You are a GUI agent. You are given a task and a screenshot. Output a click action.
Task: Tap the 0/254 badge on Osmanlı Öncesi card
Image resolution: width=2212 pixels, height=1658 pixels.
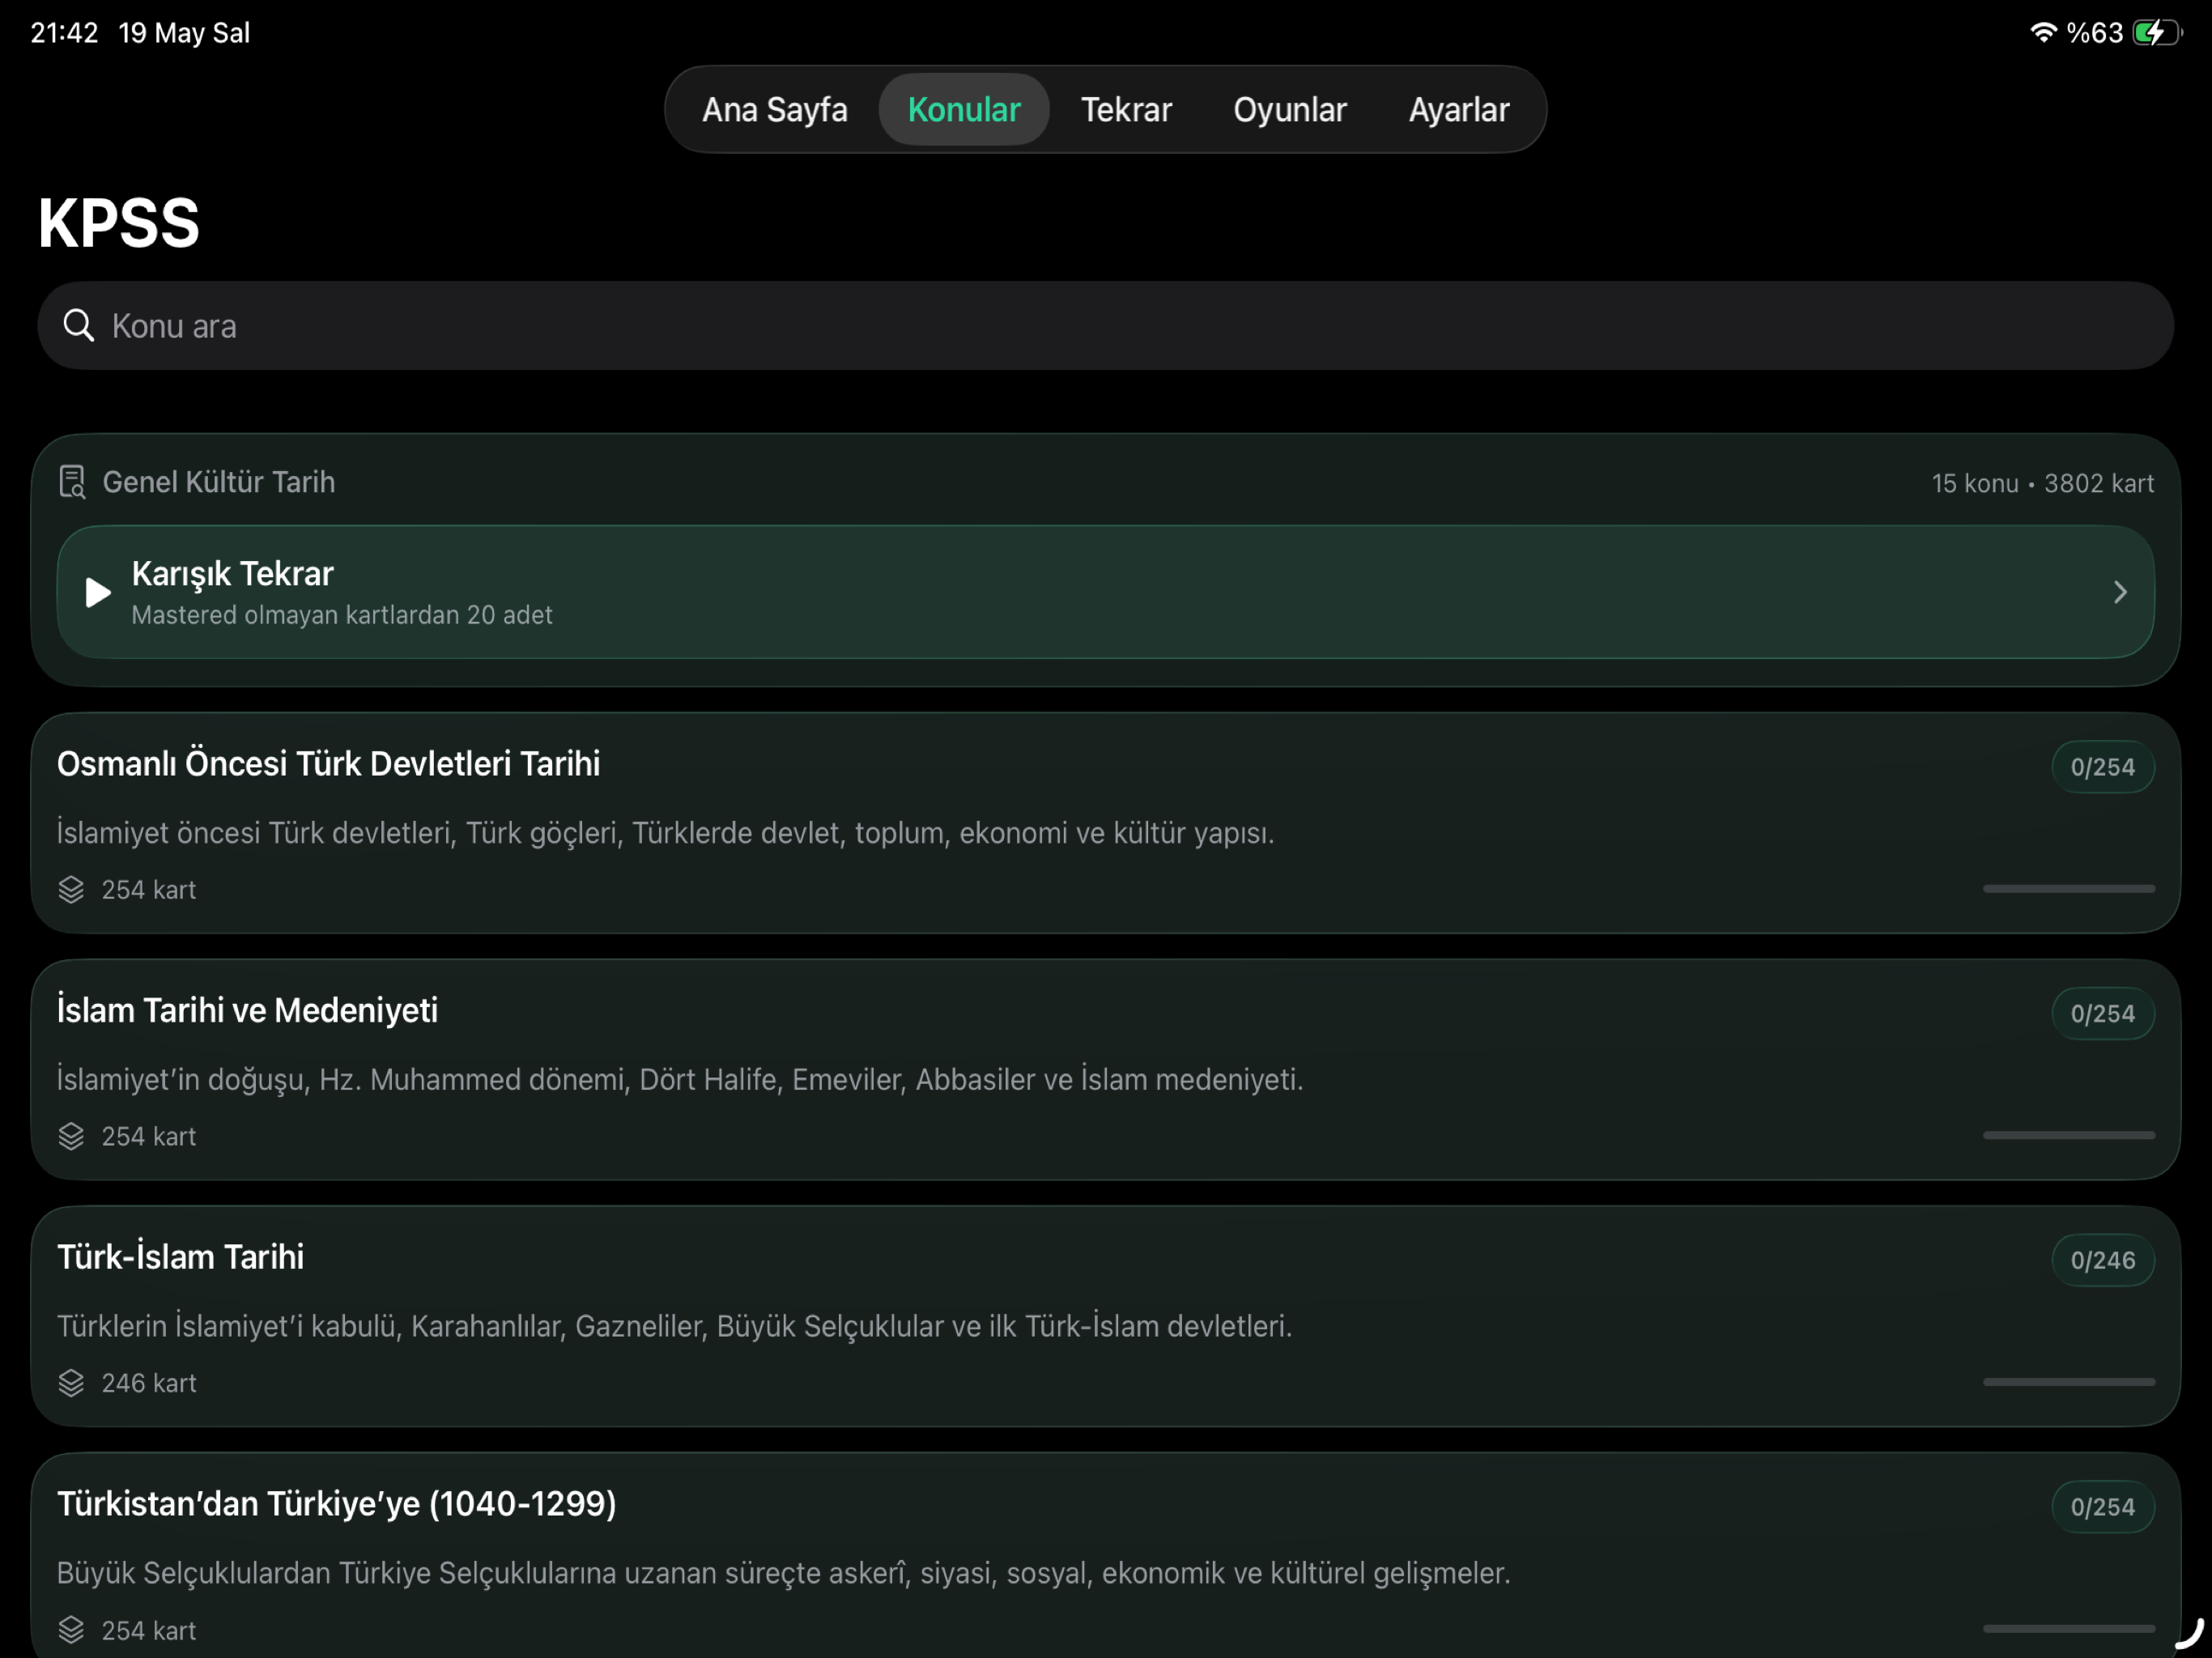(x=2102, y=767)
